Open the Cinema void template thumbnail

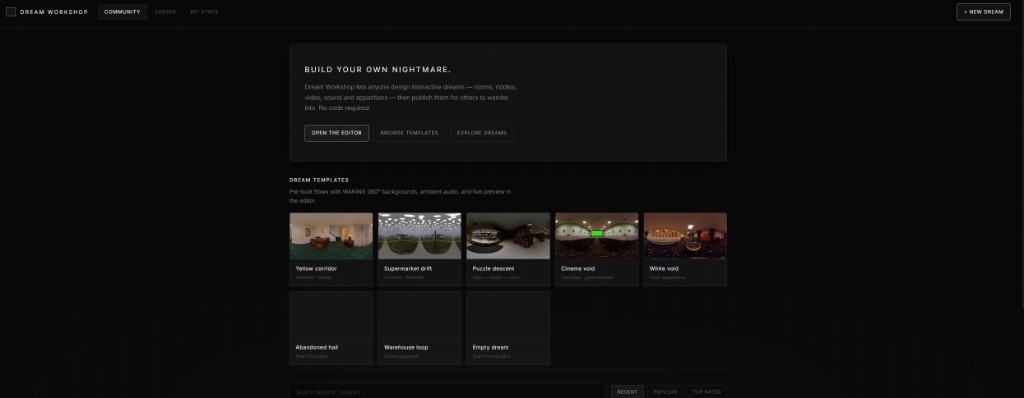597,236
